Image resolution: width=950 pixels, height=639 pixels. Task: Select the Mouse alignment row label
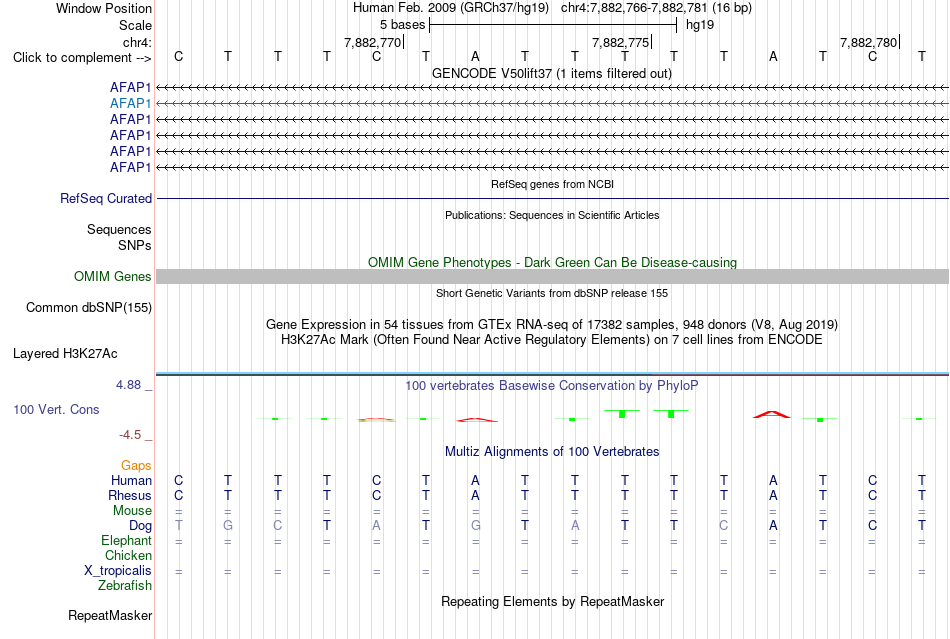(132, 511)
